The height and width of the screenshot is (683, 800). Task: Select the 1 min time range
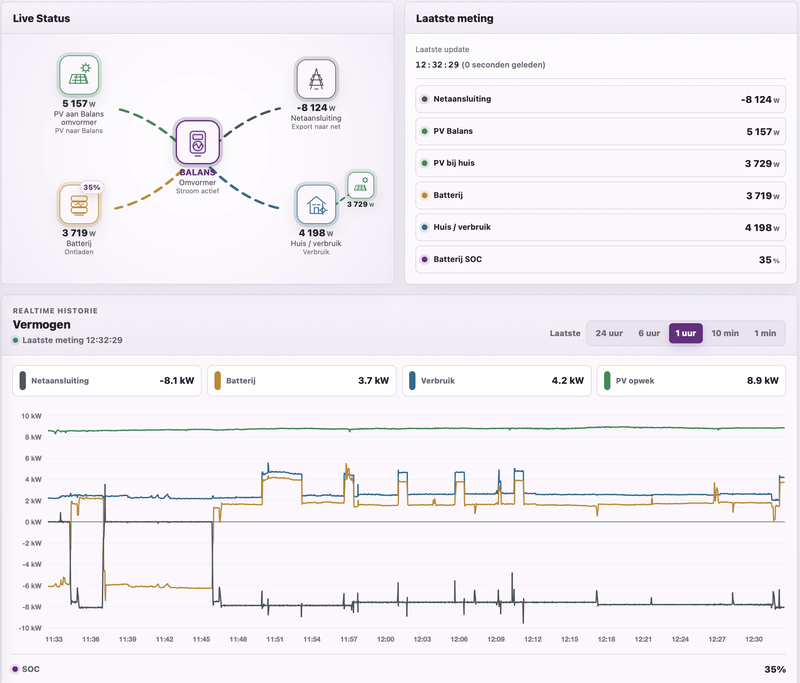click(765, 333)
